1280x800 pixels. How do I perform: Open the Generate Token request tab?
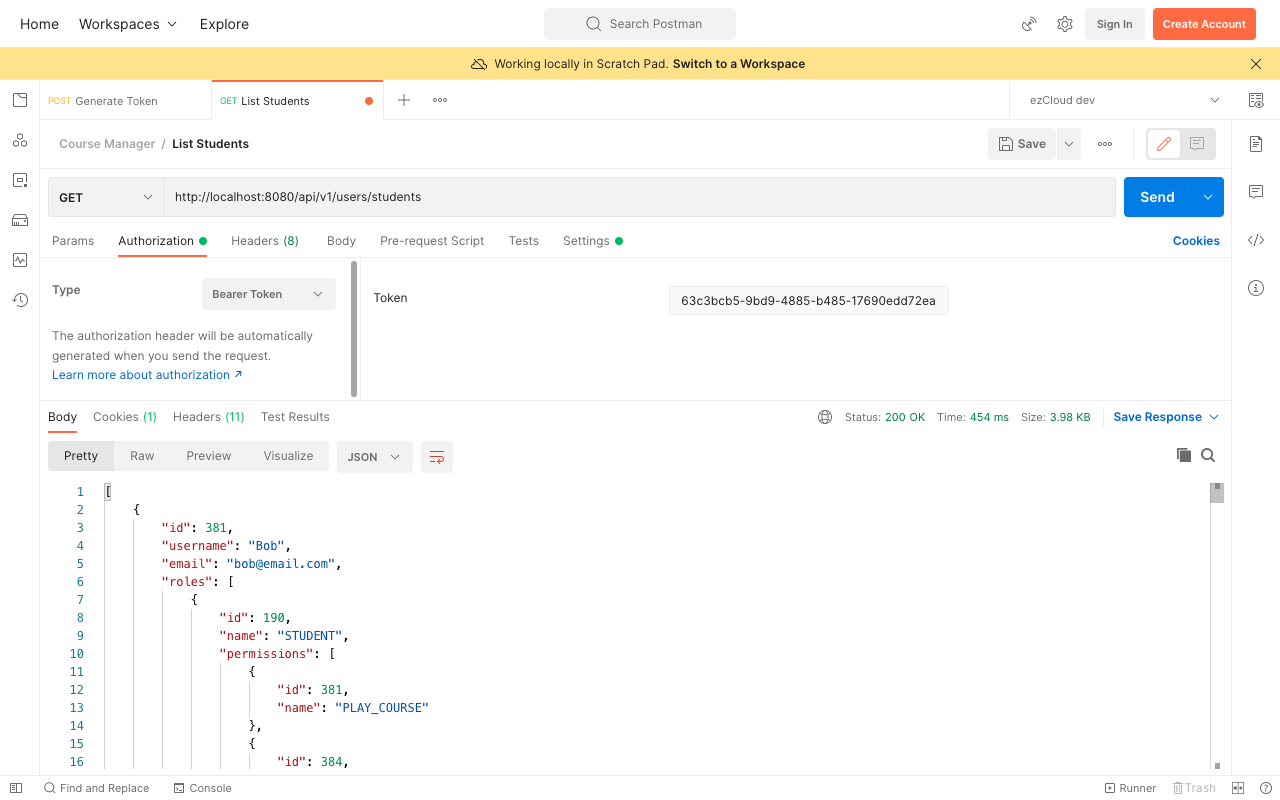tap(126, 100)
